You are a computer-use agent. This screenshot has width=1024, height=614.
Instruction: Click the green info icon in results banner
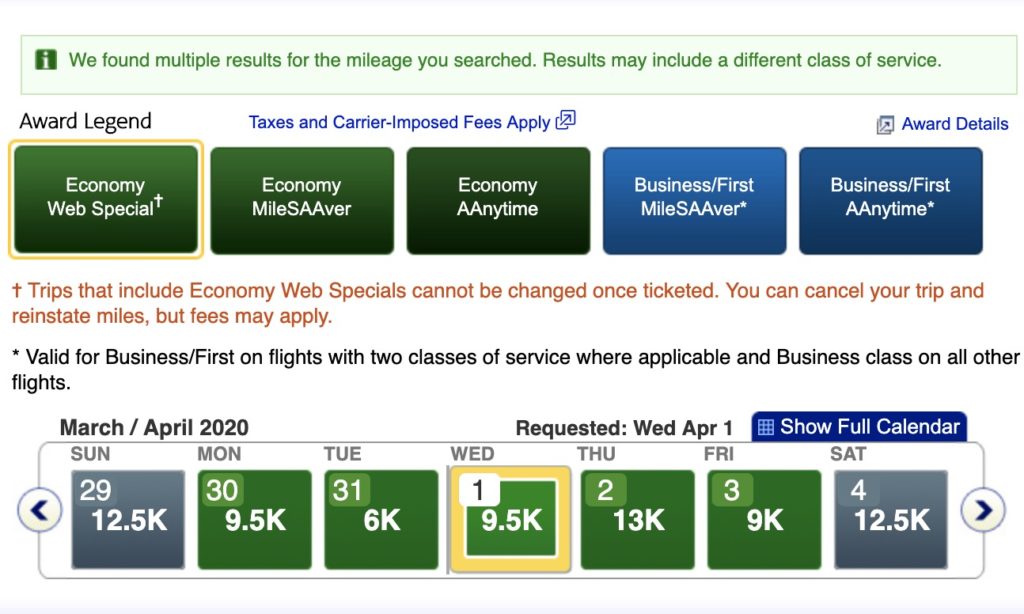click(46, 60)
